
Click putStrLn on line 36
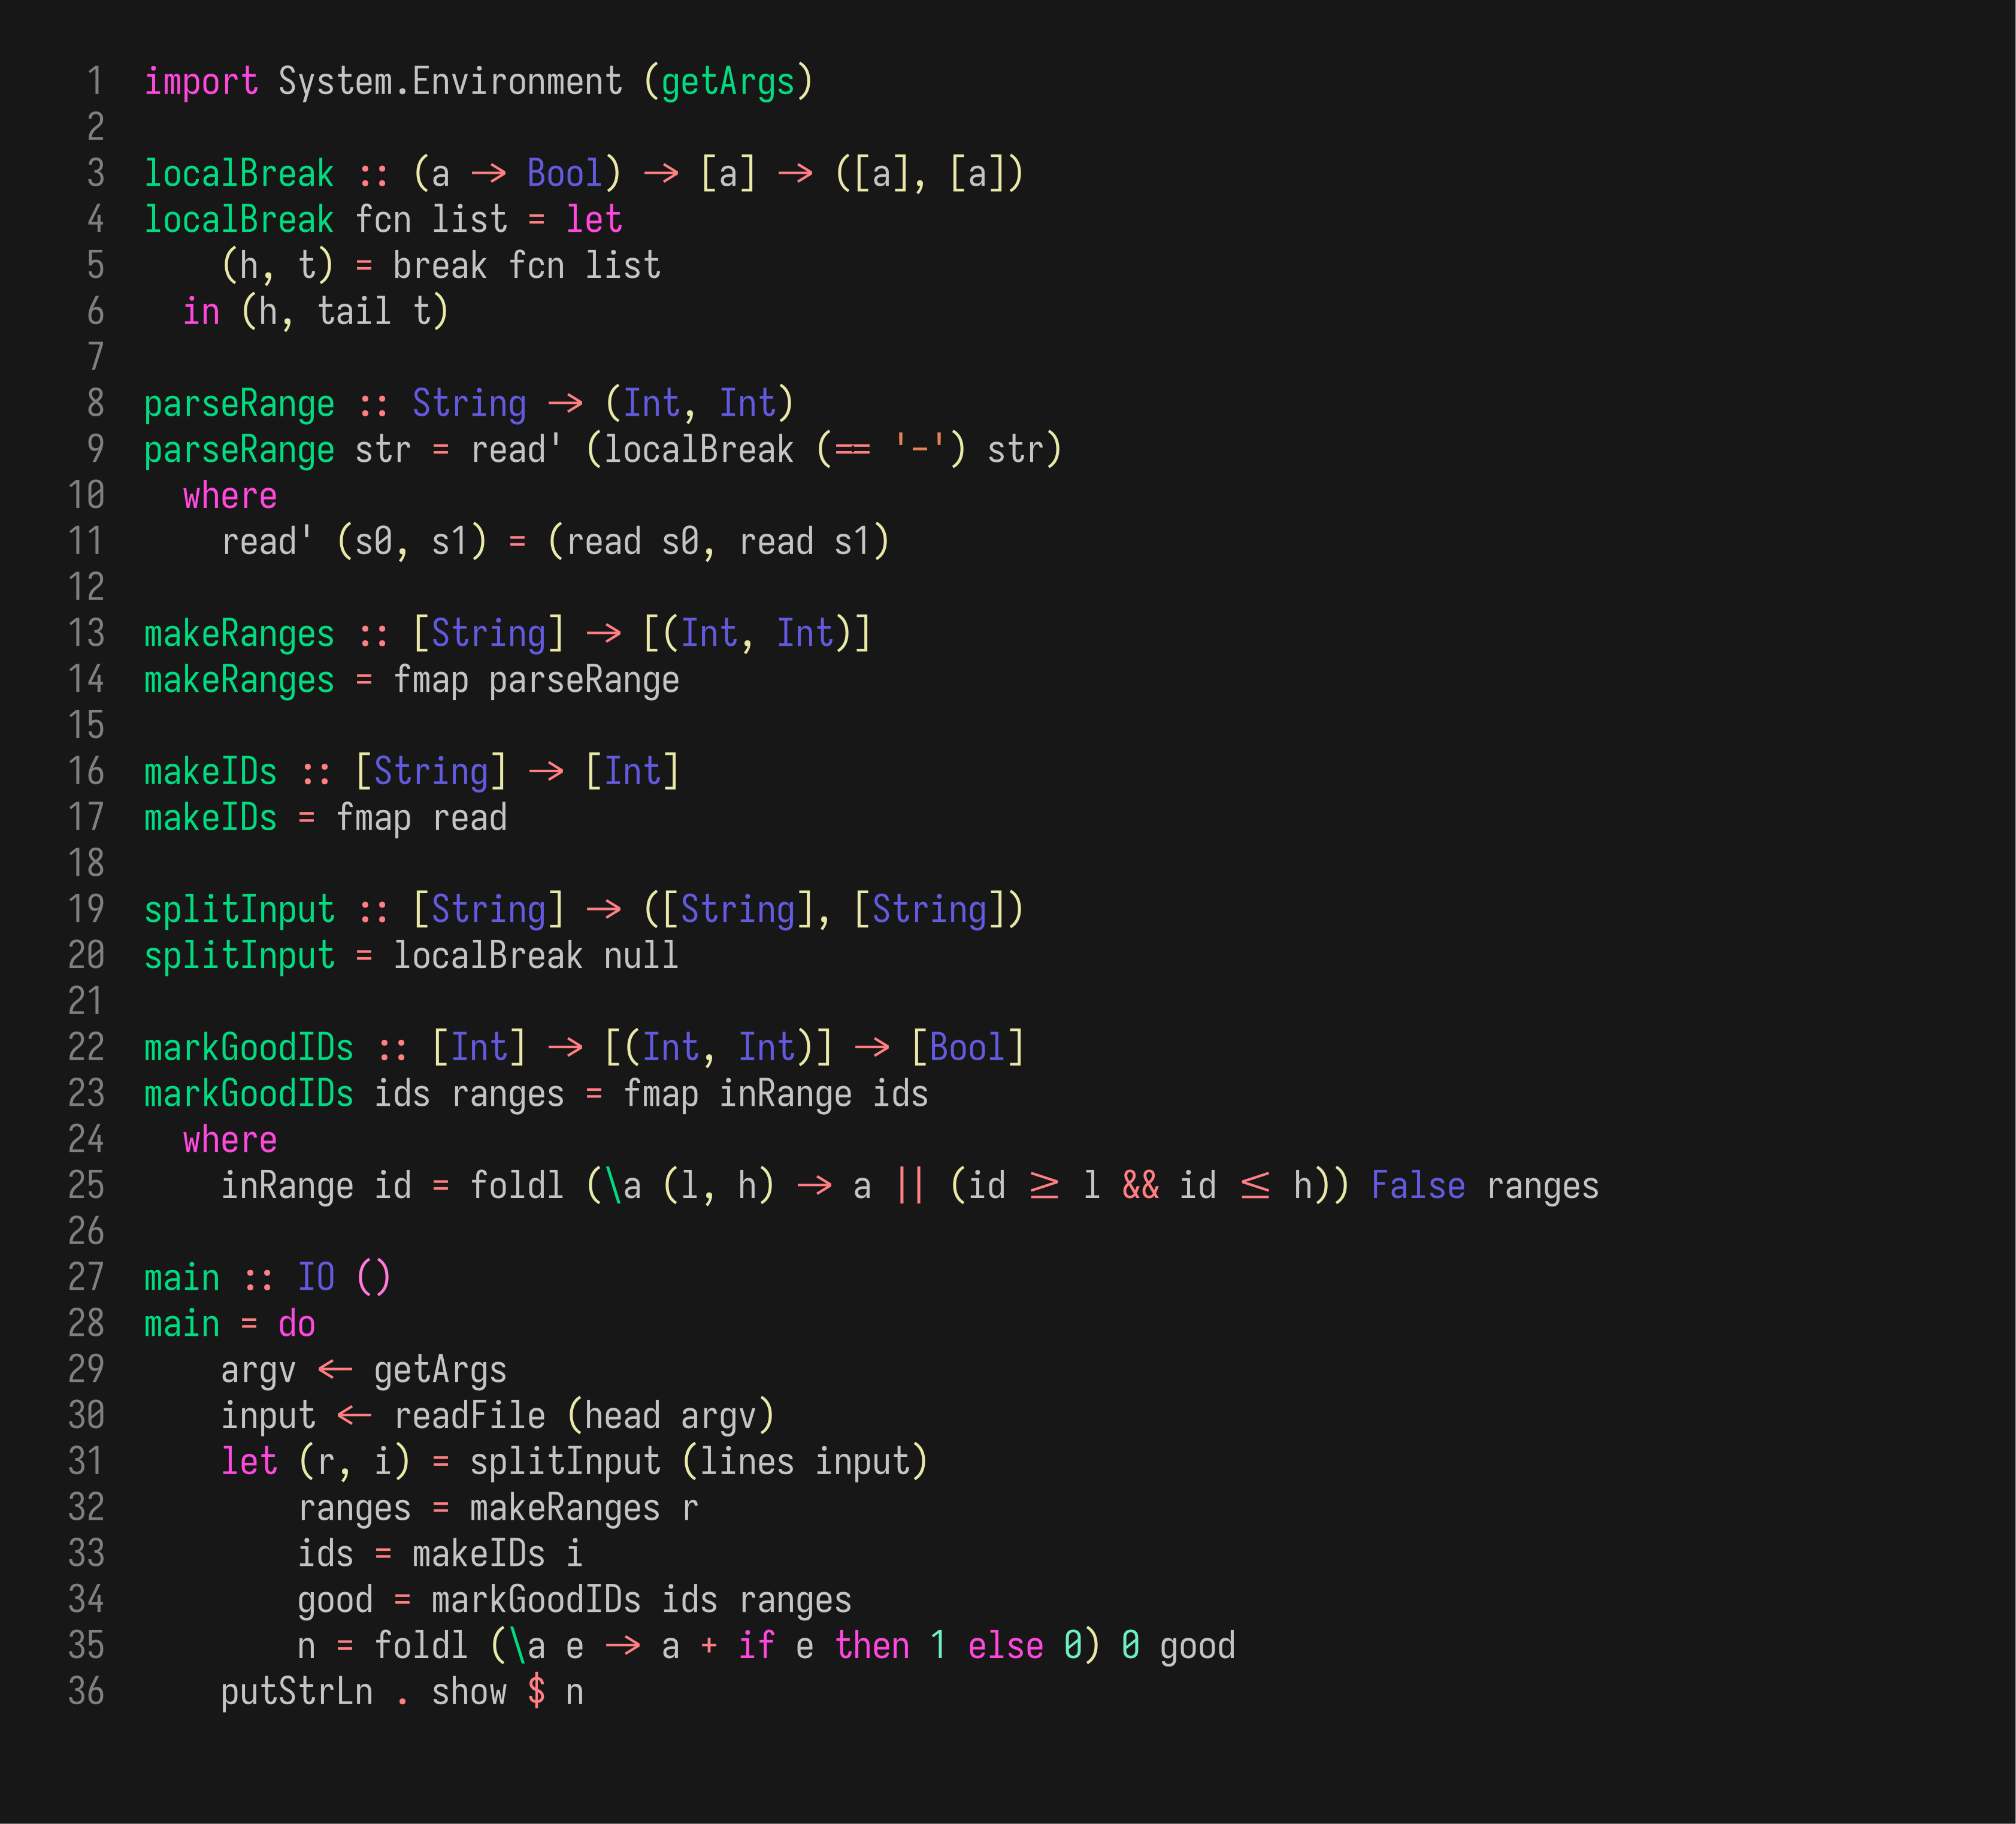(x=296, y=1691)
